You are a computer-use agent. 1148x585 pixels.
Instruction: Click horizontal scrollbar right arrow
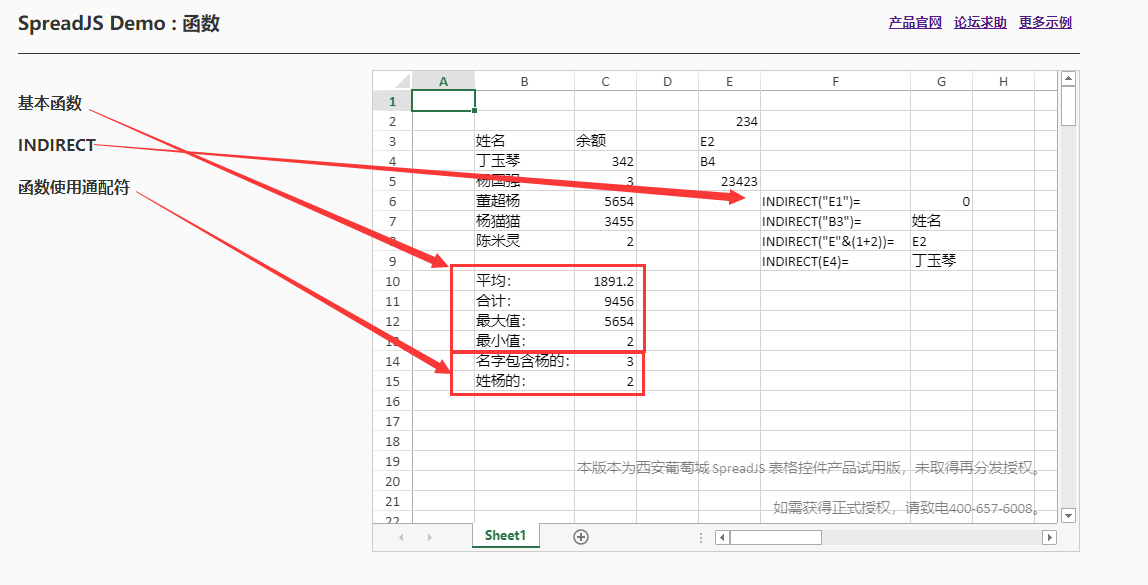pos(1050,537)
